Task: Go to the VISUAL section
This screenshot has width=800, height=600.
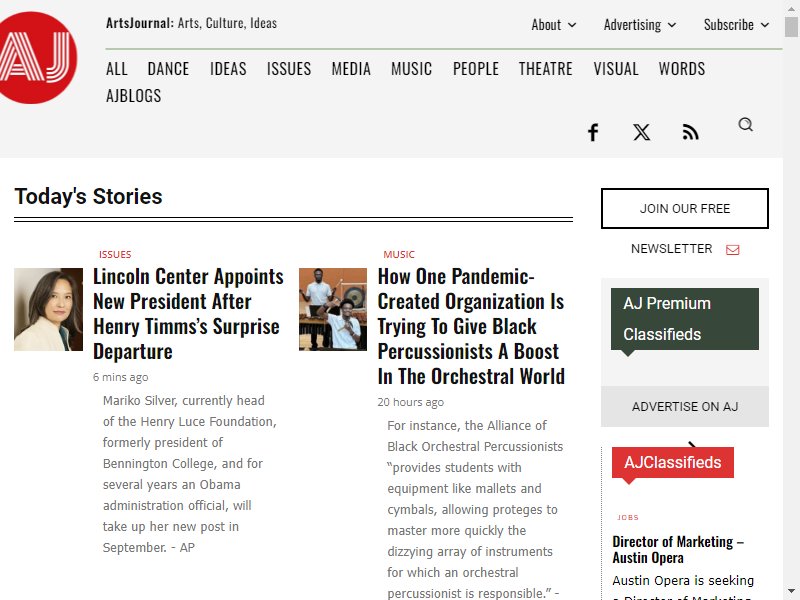Action: pos(616,68)
